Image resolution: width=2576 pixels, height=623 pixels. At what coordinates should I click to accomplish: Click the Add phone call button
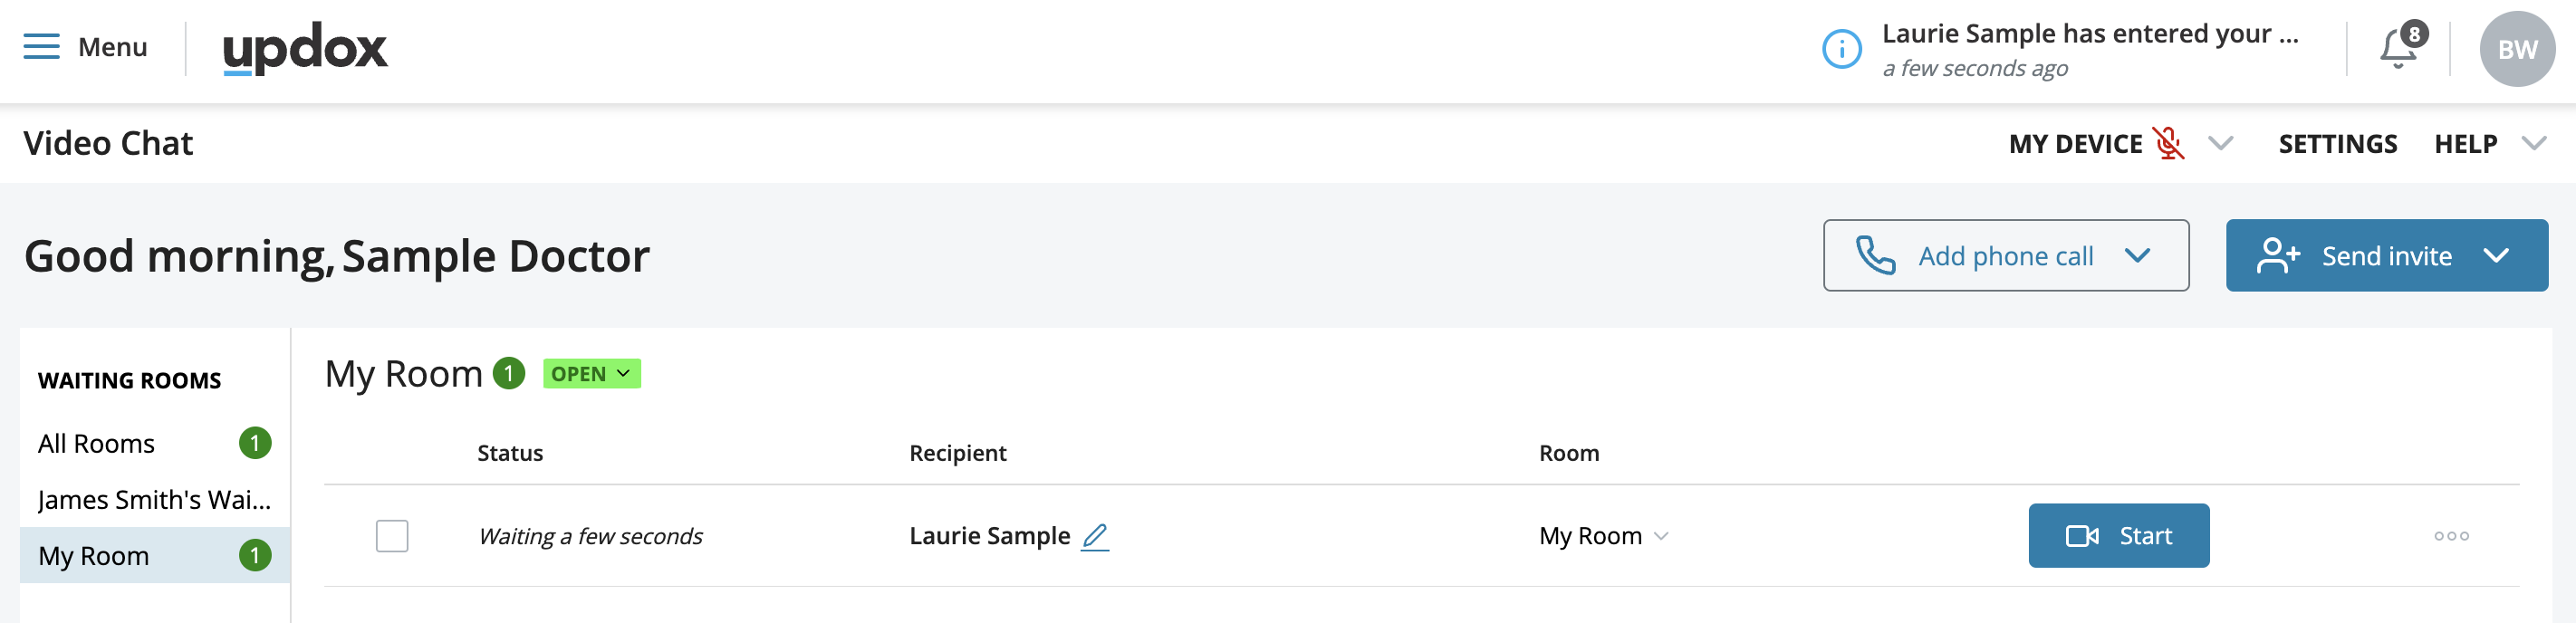tap(2004, 256)
